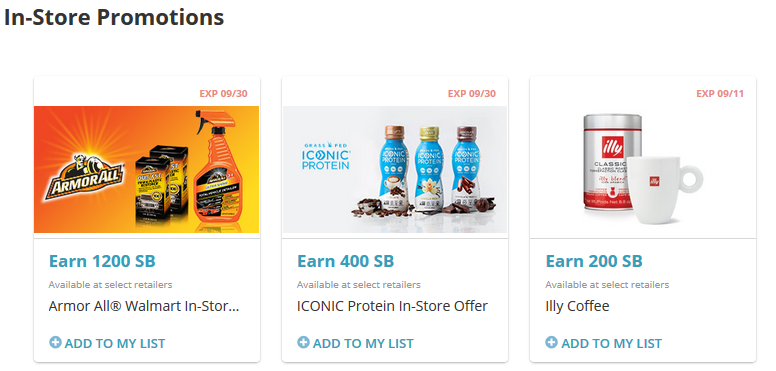Image resolution: width=776 pixels, height=371 pixels.
Task: Click the Armor All logo in the banner
Action: coord(85,178)
